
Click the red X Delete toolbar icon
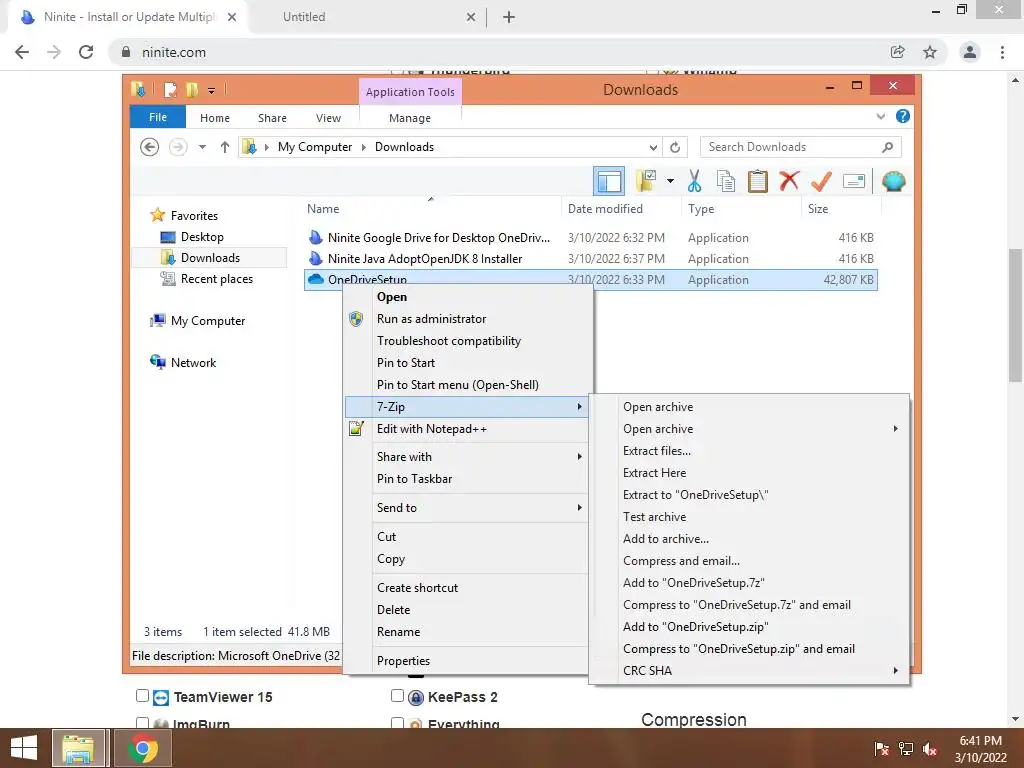(x=789, y=180)
